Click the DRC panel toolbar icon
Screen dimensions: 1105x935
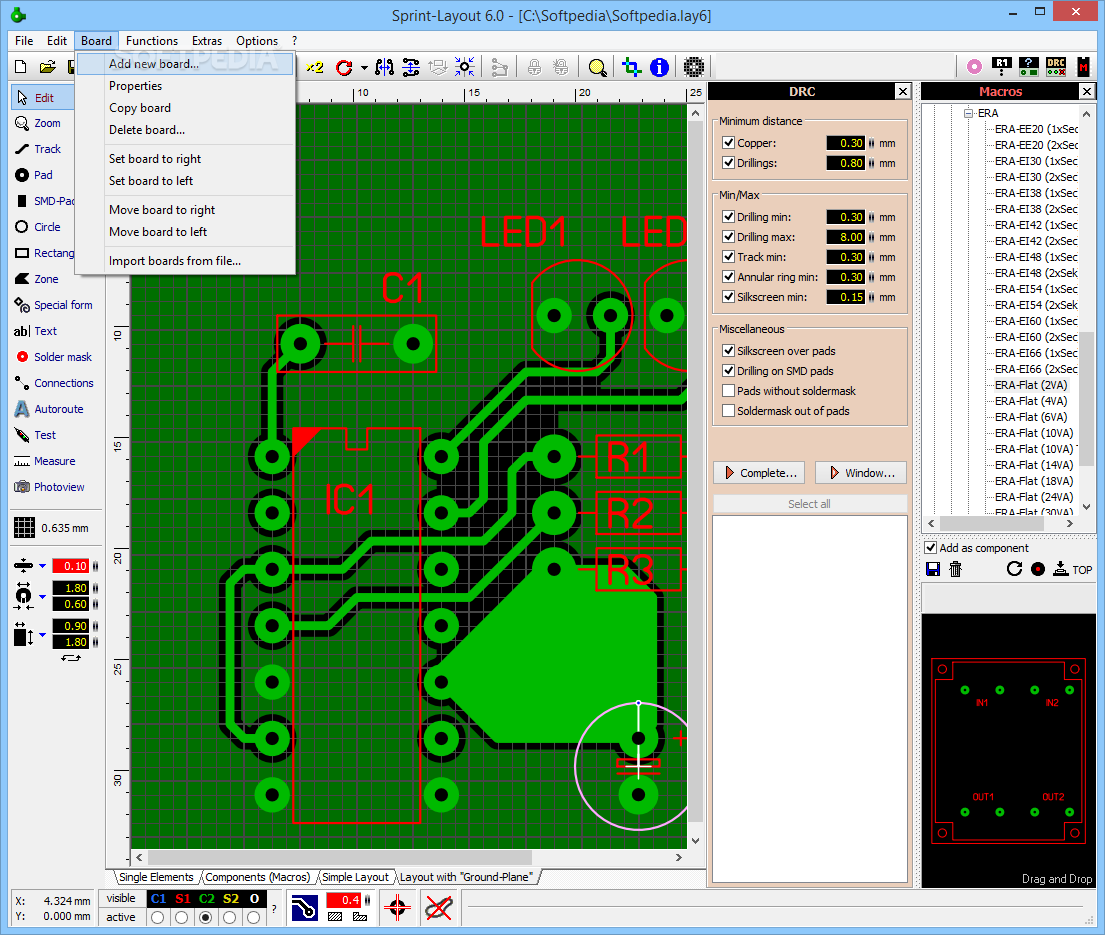[x=1056, y=67]
